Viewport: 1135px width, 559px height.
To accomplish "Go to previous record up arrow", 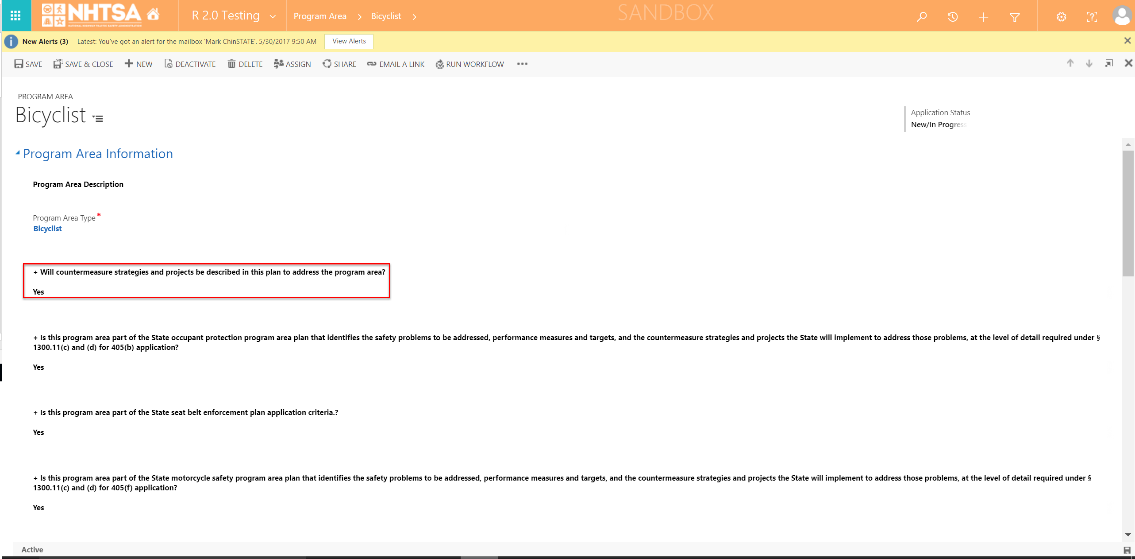I will tap(1070, 64).
